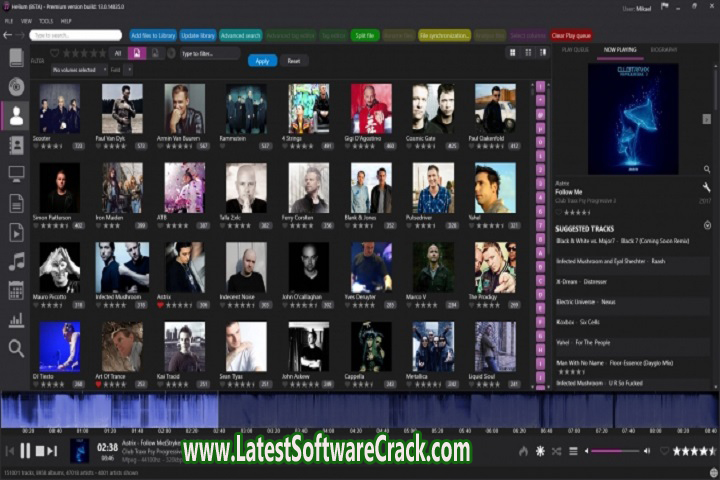Select the Rammstein artist thumbnail

[246, 109]
